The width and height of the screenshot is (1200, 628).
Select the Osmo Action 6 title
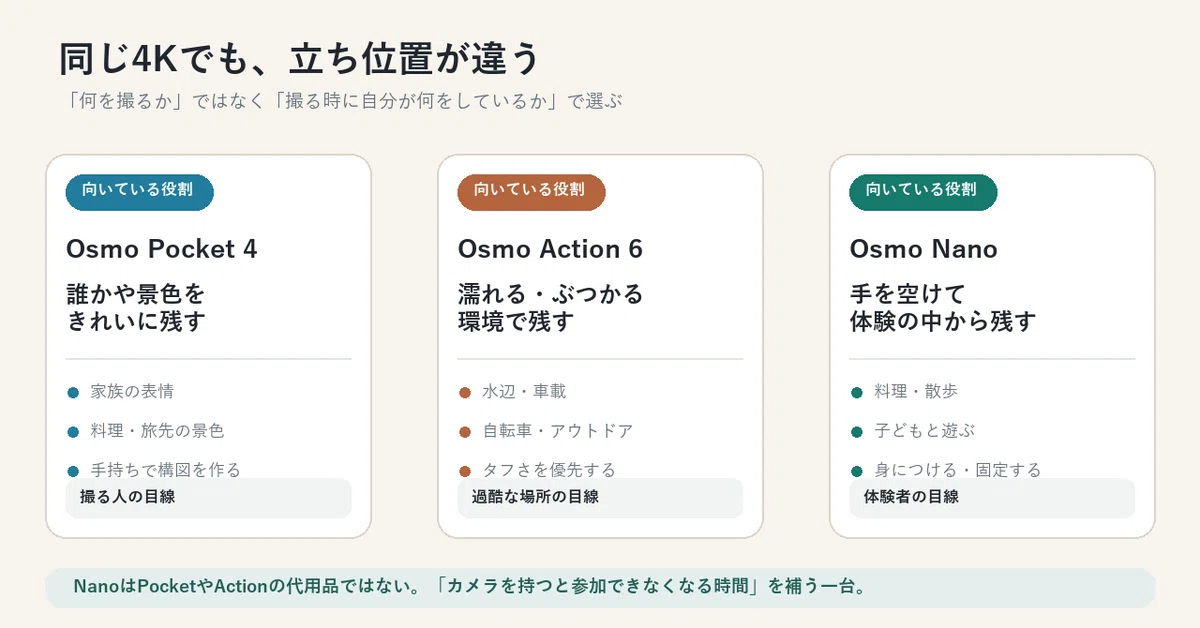pos(550,249)
